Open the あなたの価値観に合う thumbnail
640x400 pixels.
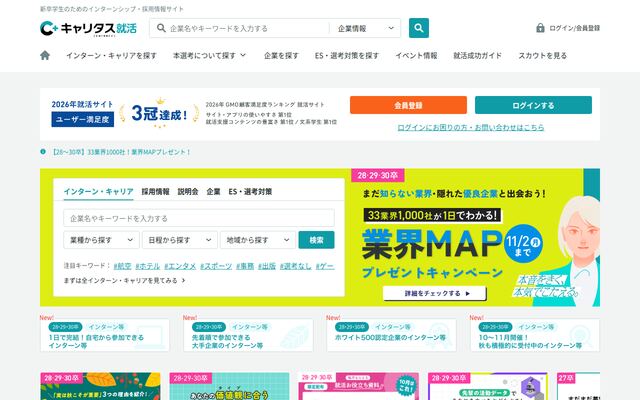229,386
